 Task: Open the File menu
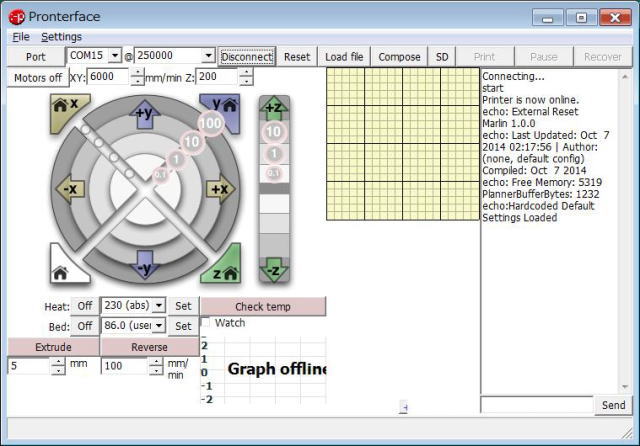point(21,37)
